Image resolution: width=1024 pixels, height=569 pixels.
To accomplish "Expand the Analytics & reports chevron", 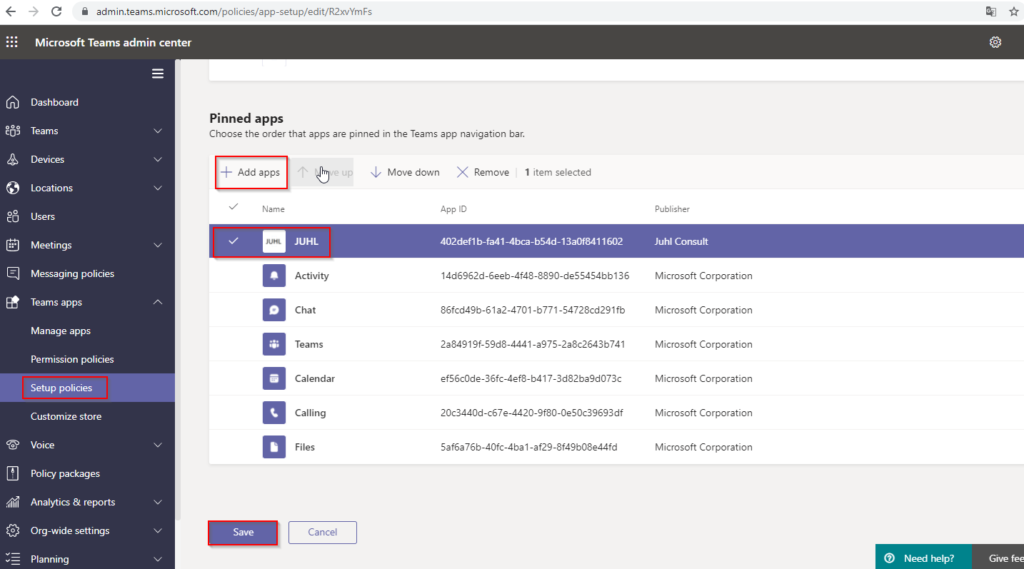I will [158, 502].
